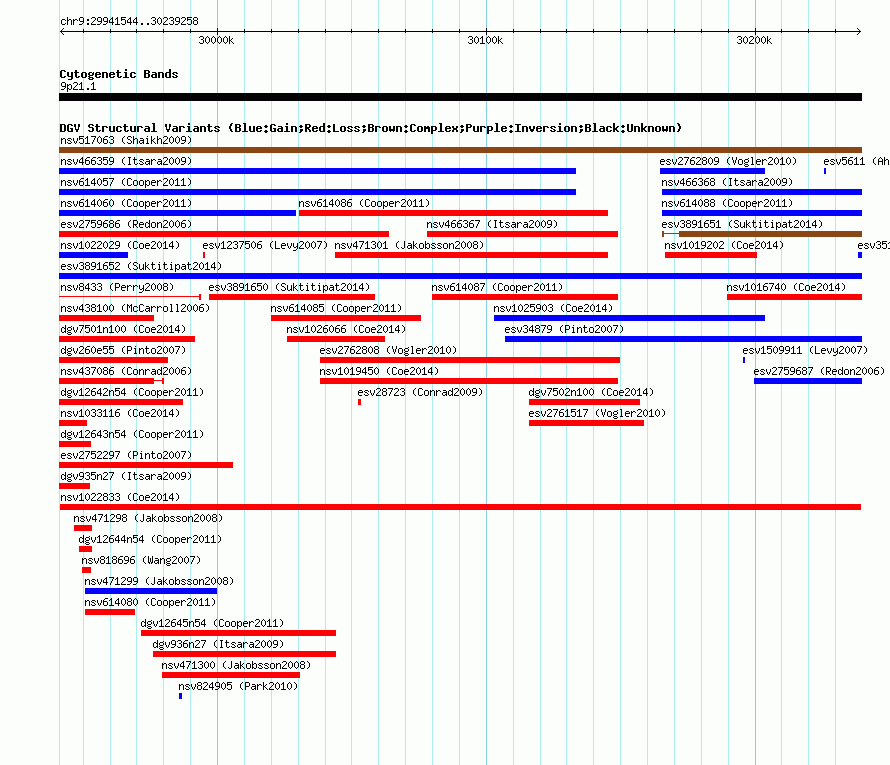Click the nsv614085 (Cooper2011) label
This screenshot has width=890, height=765.
336,308
